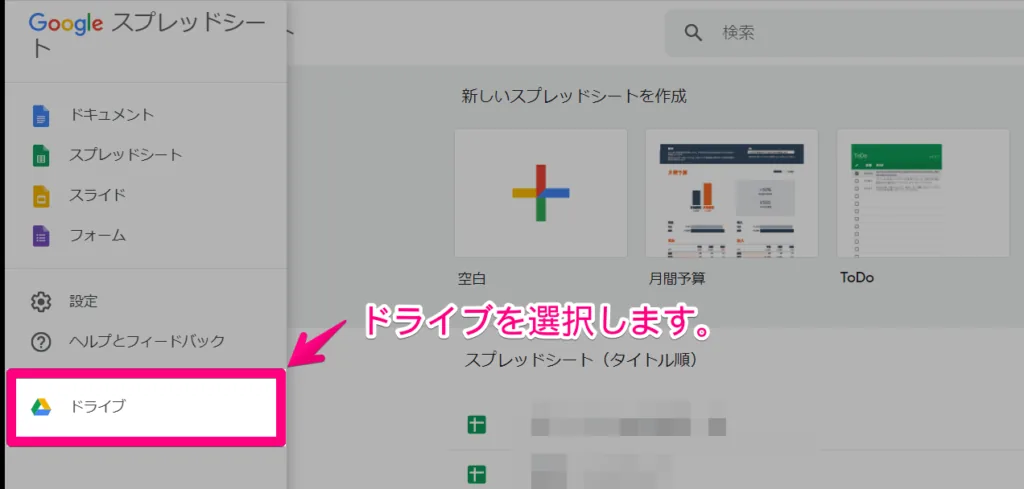Open ヘルプとフィードバック menu entry

point(146,341)
